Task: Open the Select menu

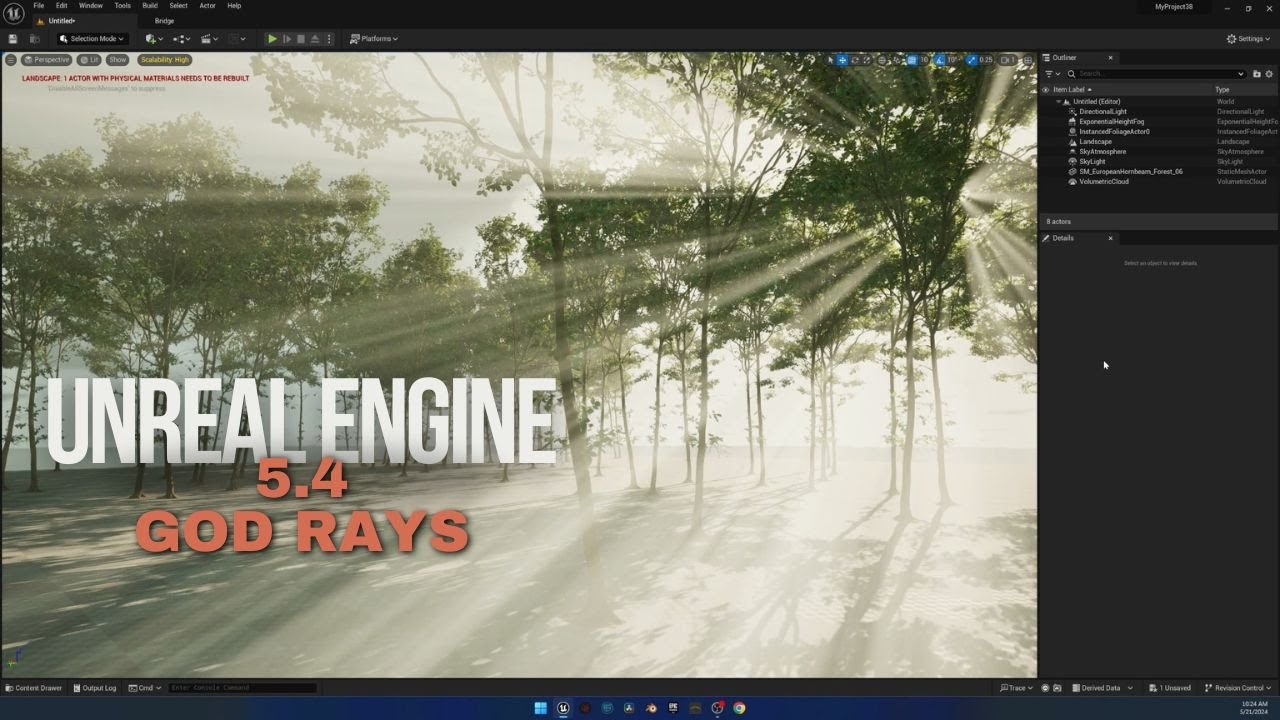Action: (178, 6)
